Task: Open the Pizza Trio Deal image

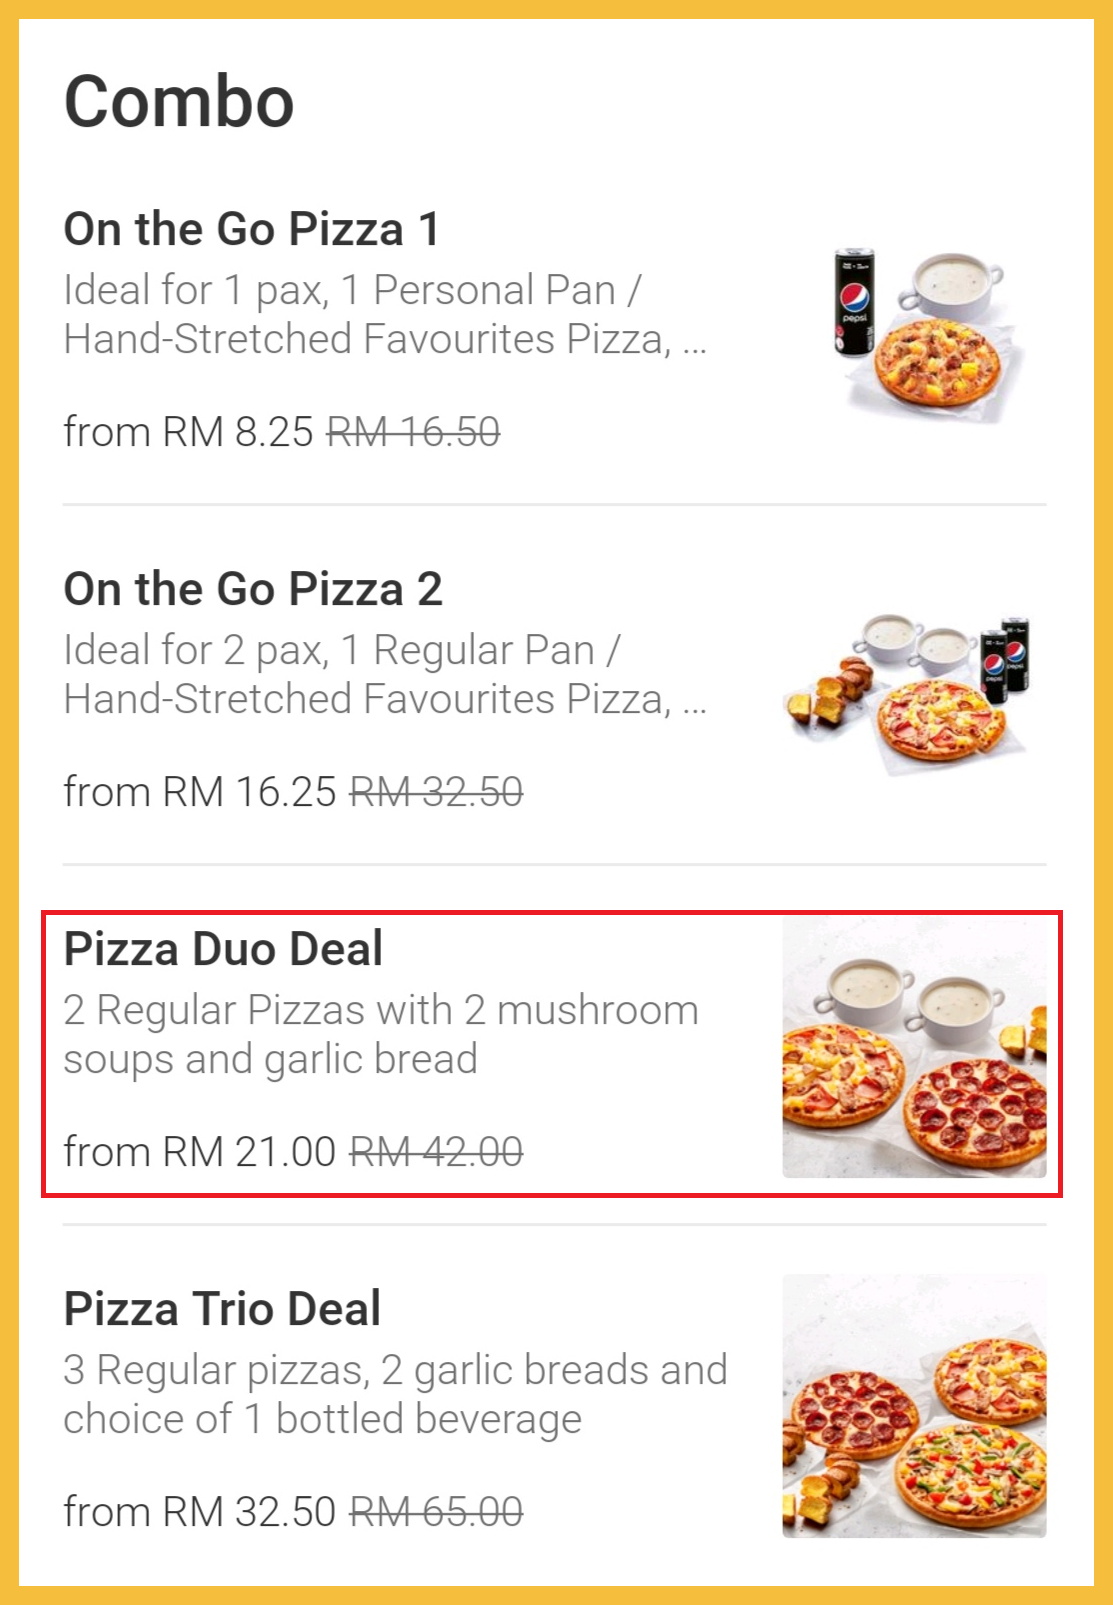Action: (914, 1405)
